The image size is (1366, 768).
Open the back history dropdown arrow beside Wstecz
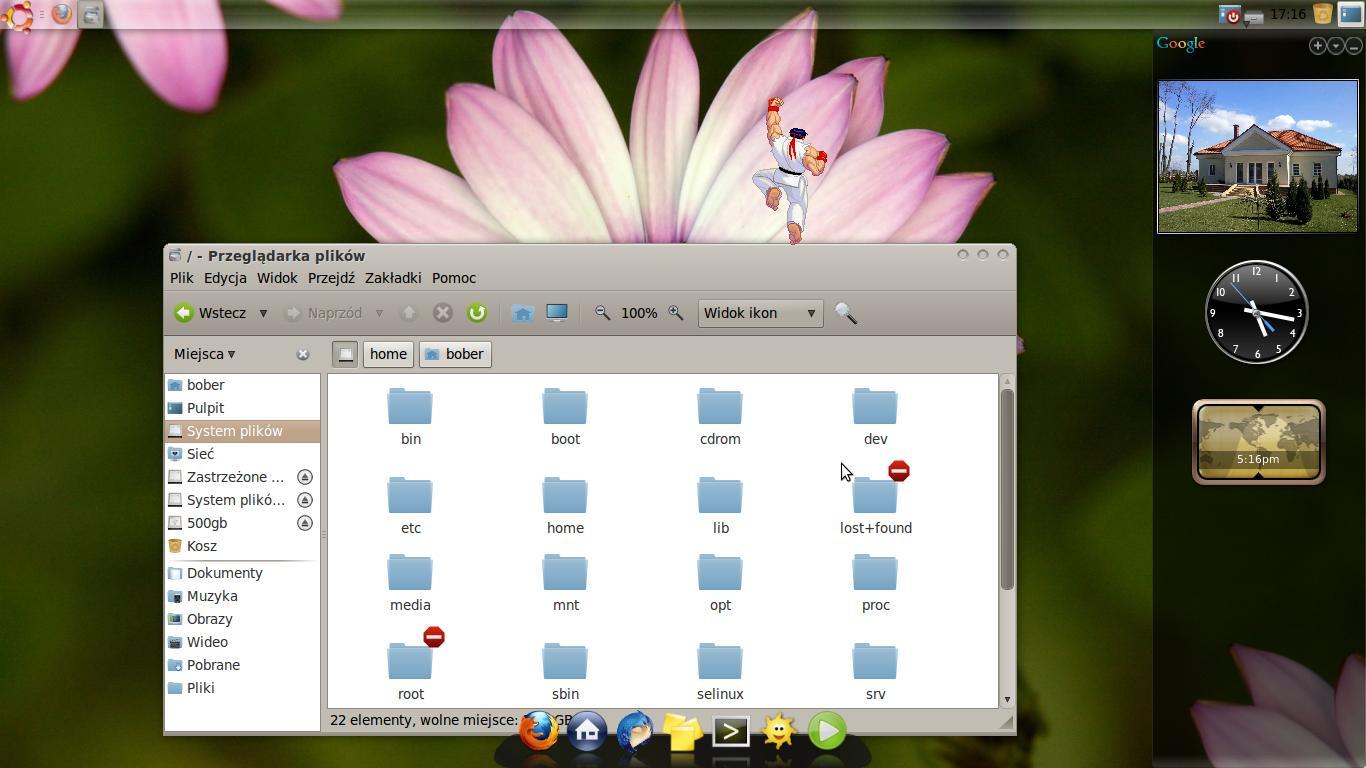pos(263,313)
